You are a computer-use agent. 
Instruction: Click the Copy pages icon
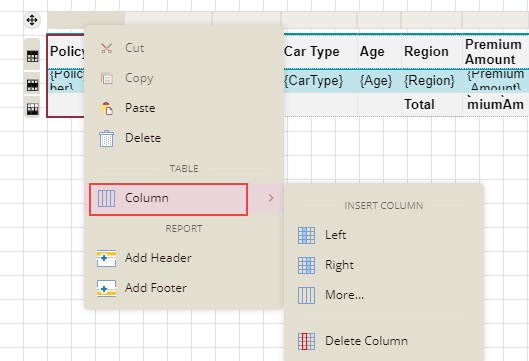[107, 78]
